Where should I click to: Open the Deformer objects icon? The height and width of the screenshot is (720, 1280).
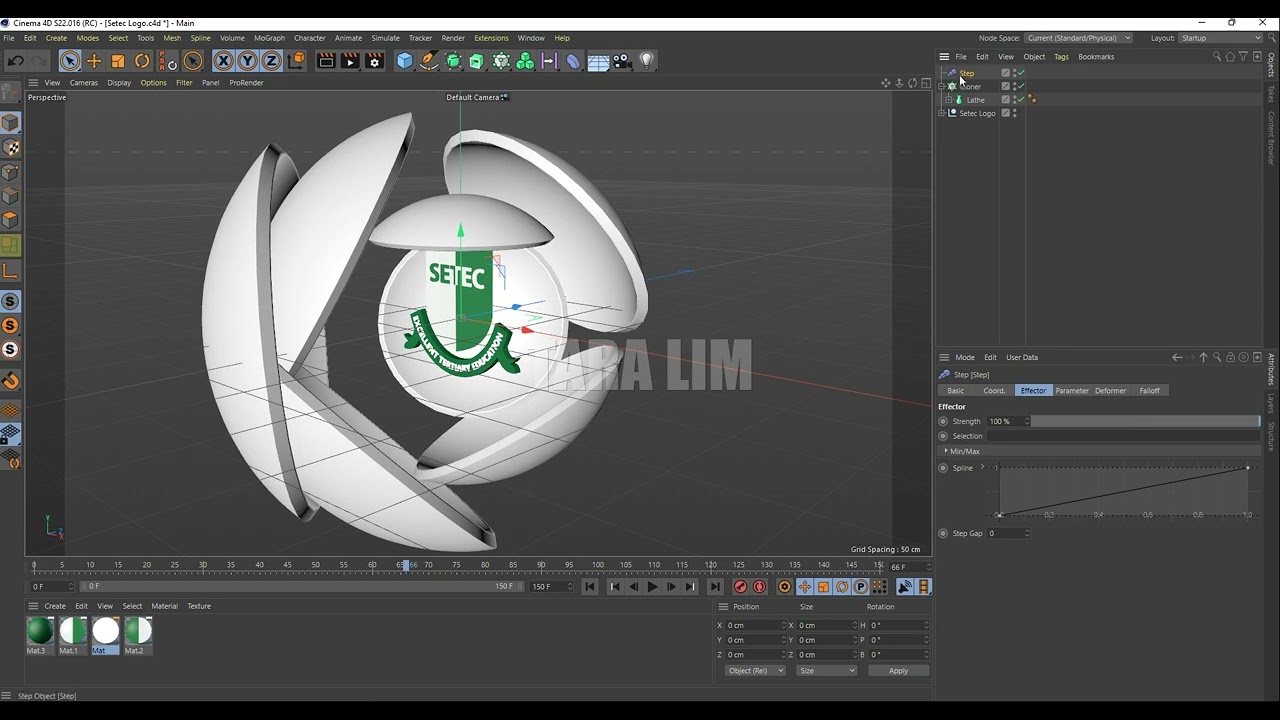coord(573,61)
